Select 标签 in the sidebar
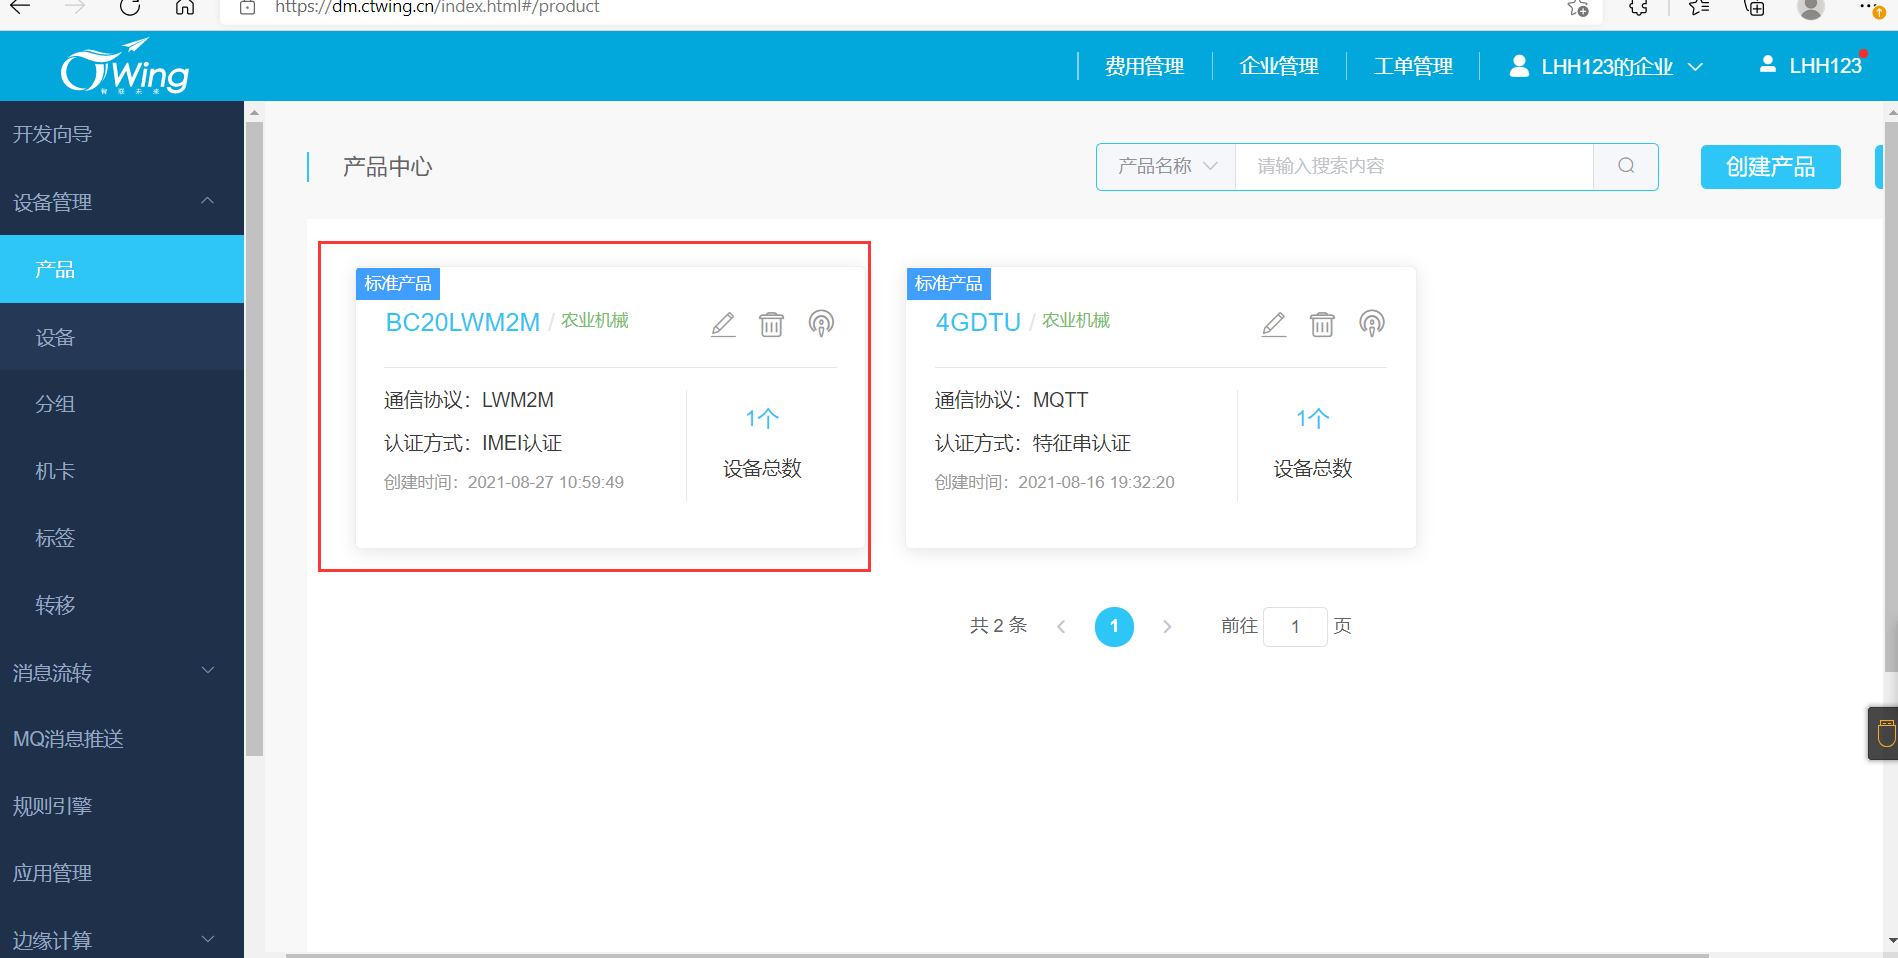Image resolution: width=1898 pixels, height=958 pixels. click(x=122, y=538)
